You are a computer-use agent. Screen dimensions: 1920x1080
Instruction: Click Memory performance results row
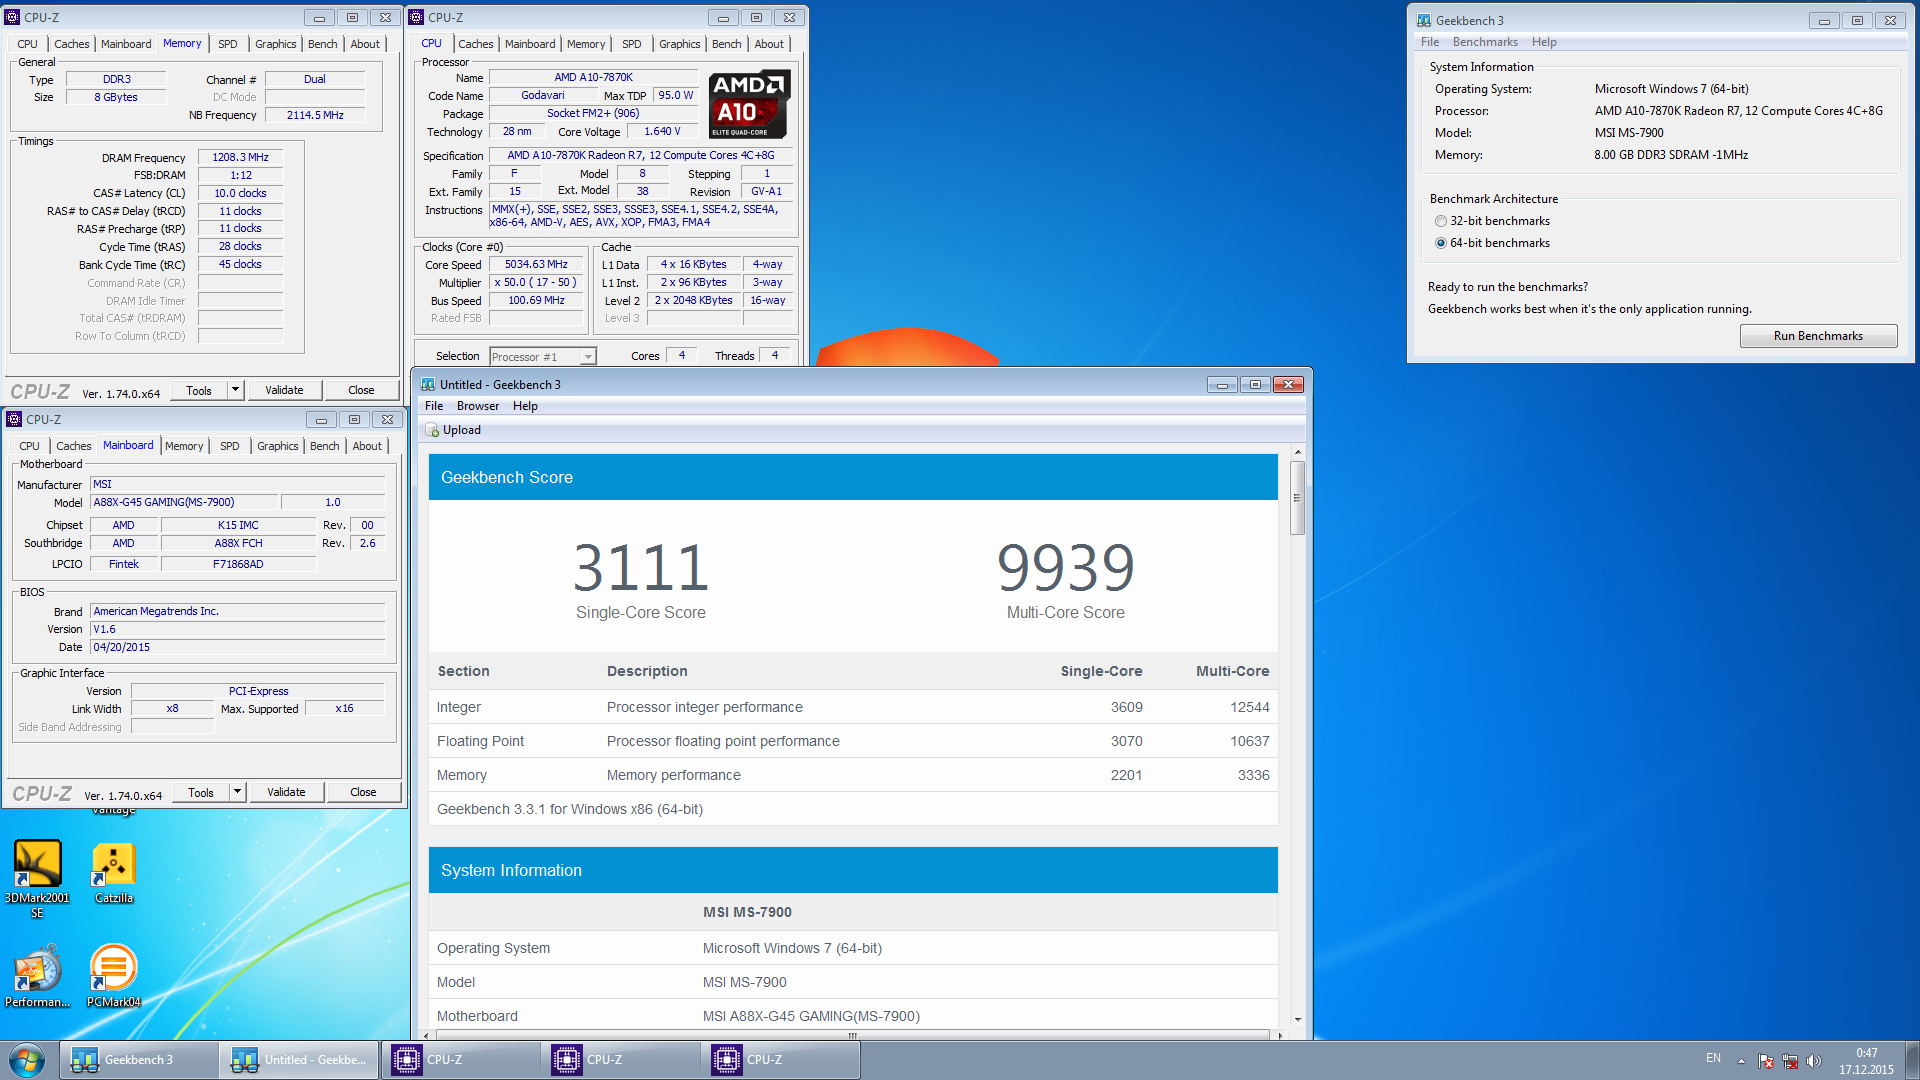853,775
